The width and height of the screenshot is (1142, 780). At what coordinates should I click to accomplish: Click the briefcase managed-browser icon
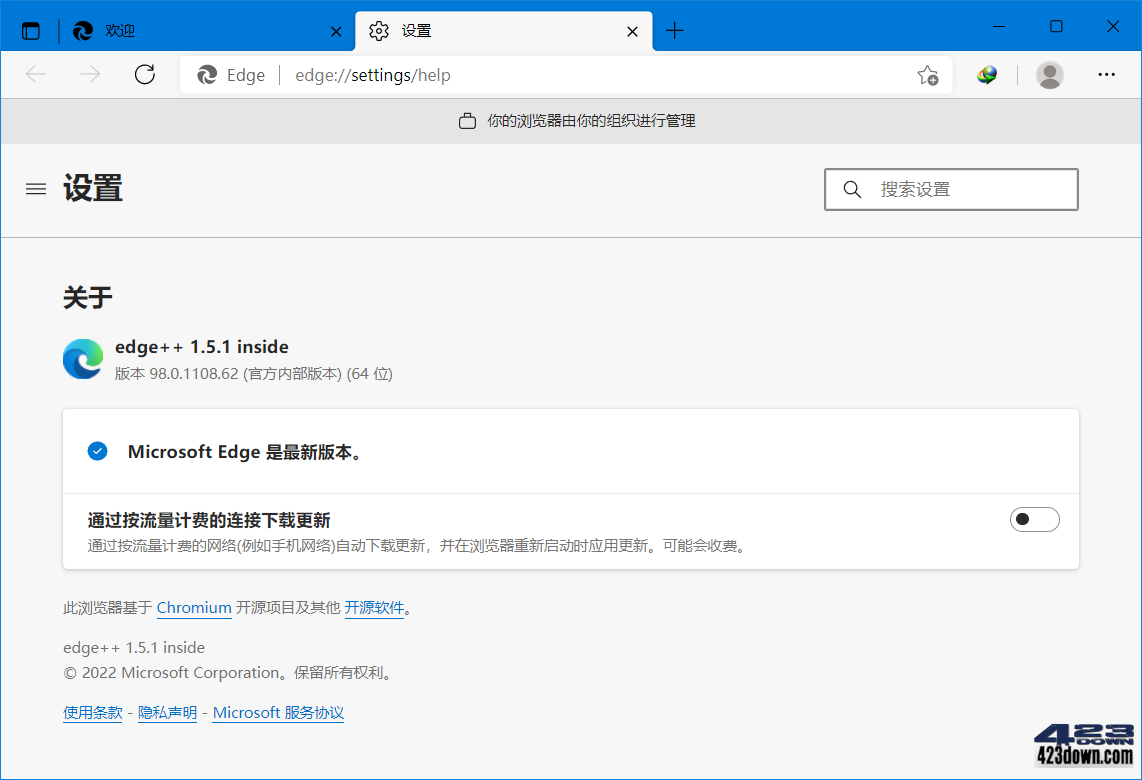coord(468,121)
